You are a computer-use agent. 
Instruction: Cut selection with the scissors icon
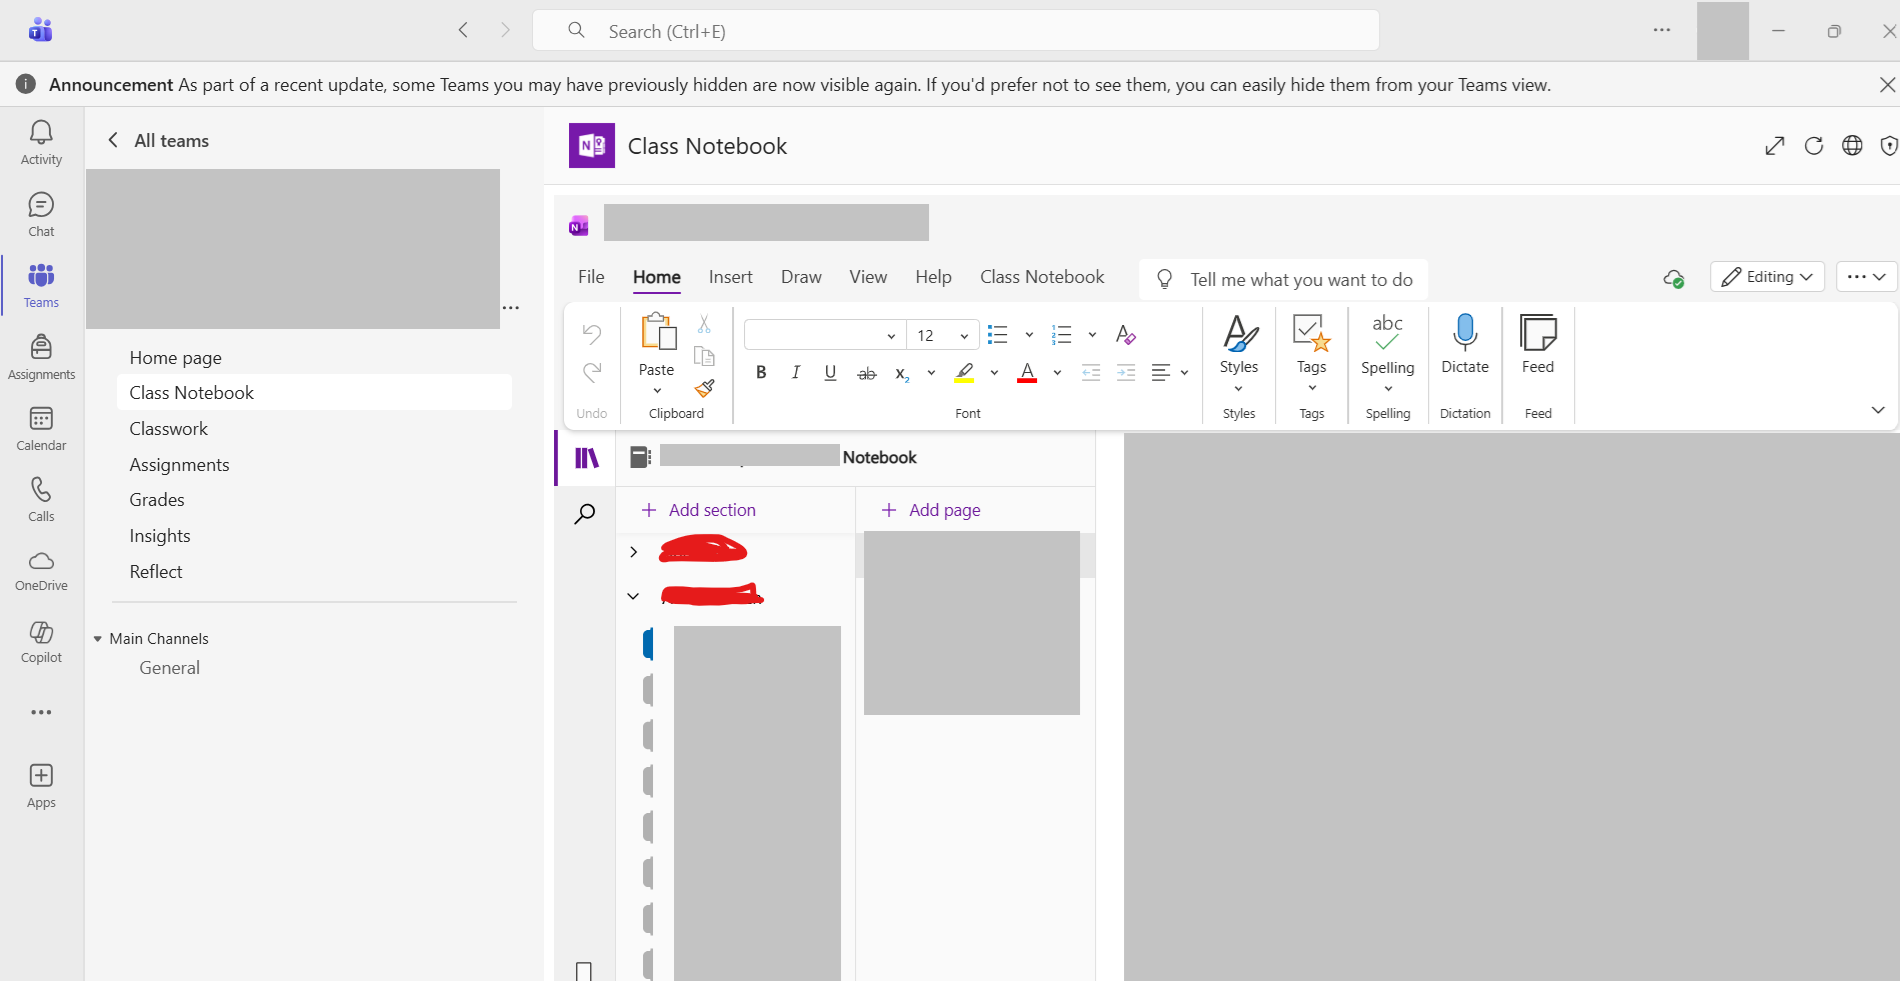(x=704, y=324)
